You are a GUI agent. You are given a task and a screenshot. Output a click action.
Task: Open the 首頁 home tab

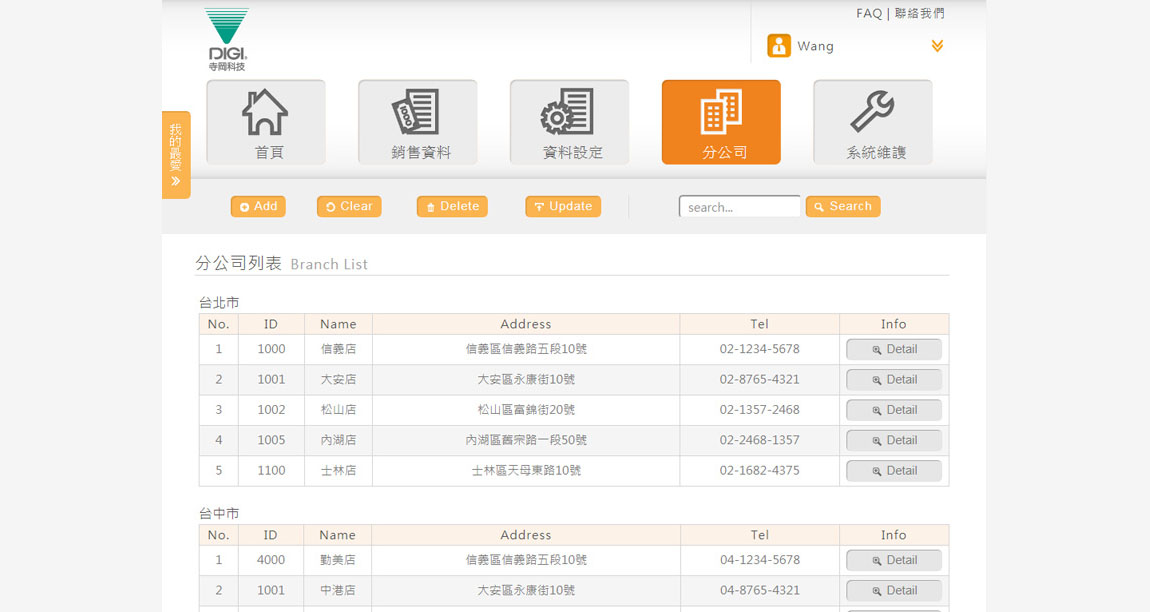[266, 122]
